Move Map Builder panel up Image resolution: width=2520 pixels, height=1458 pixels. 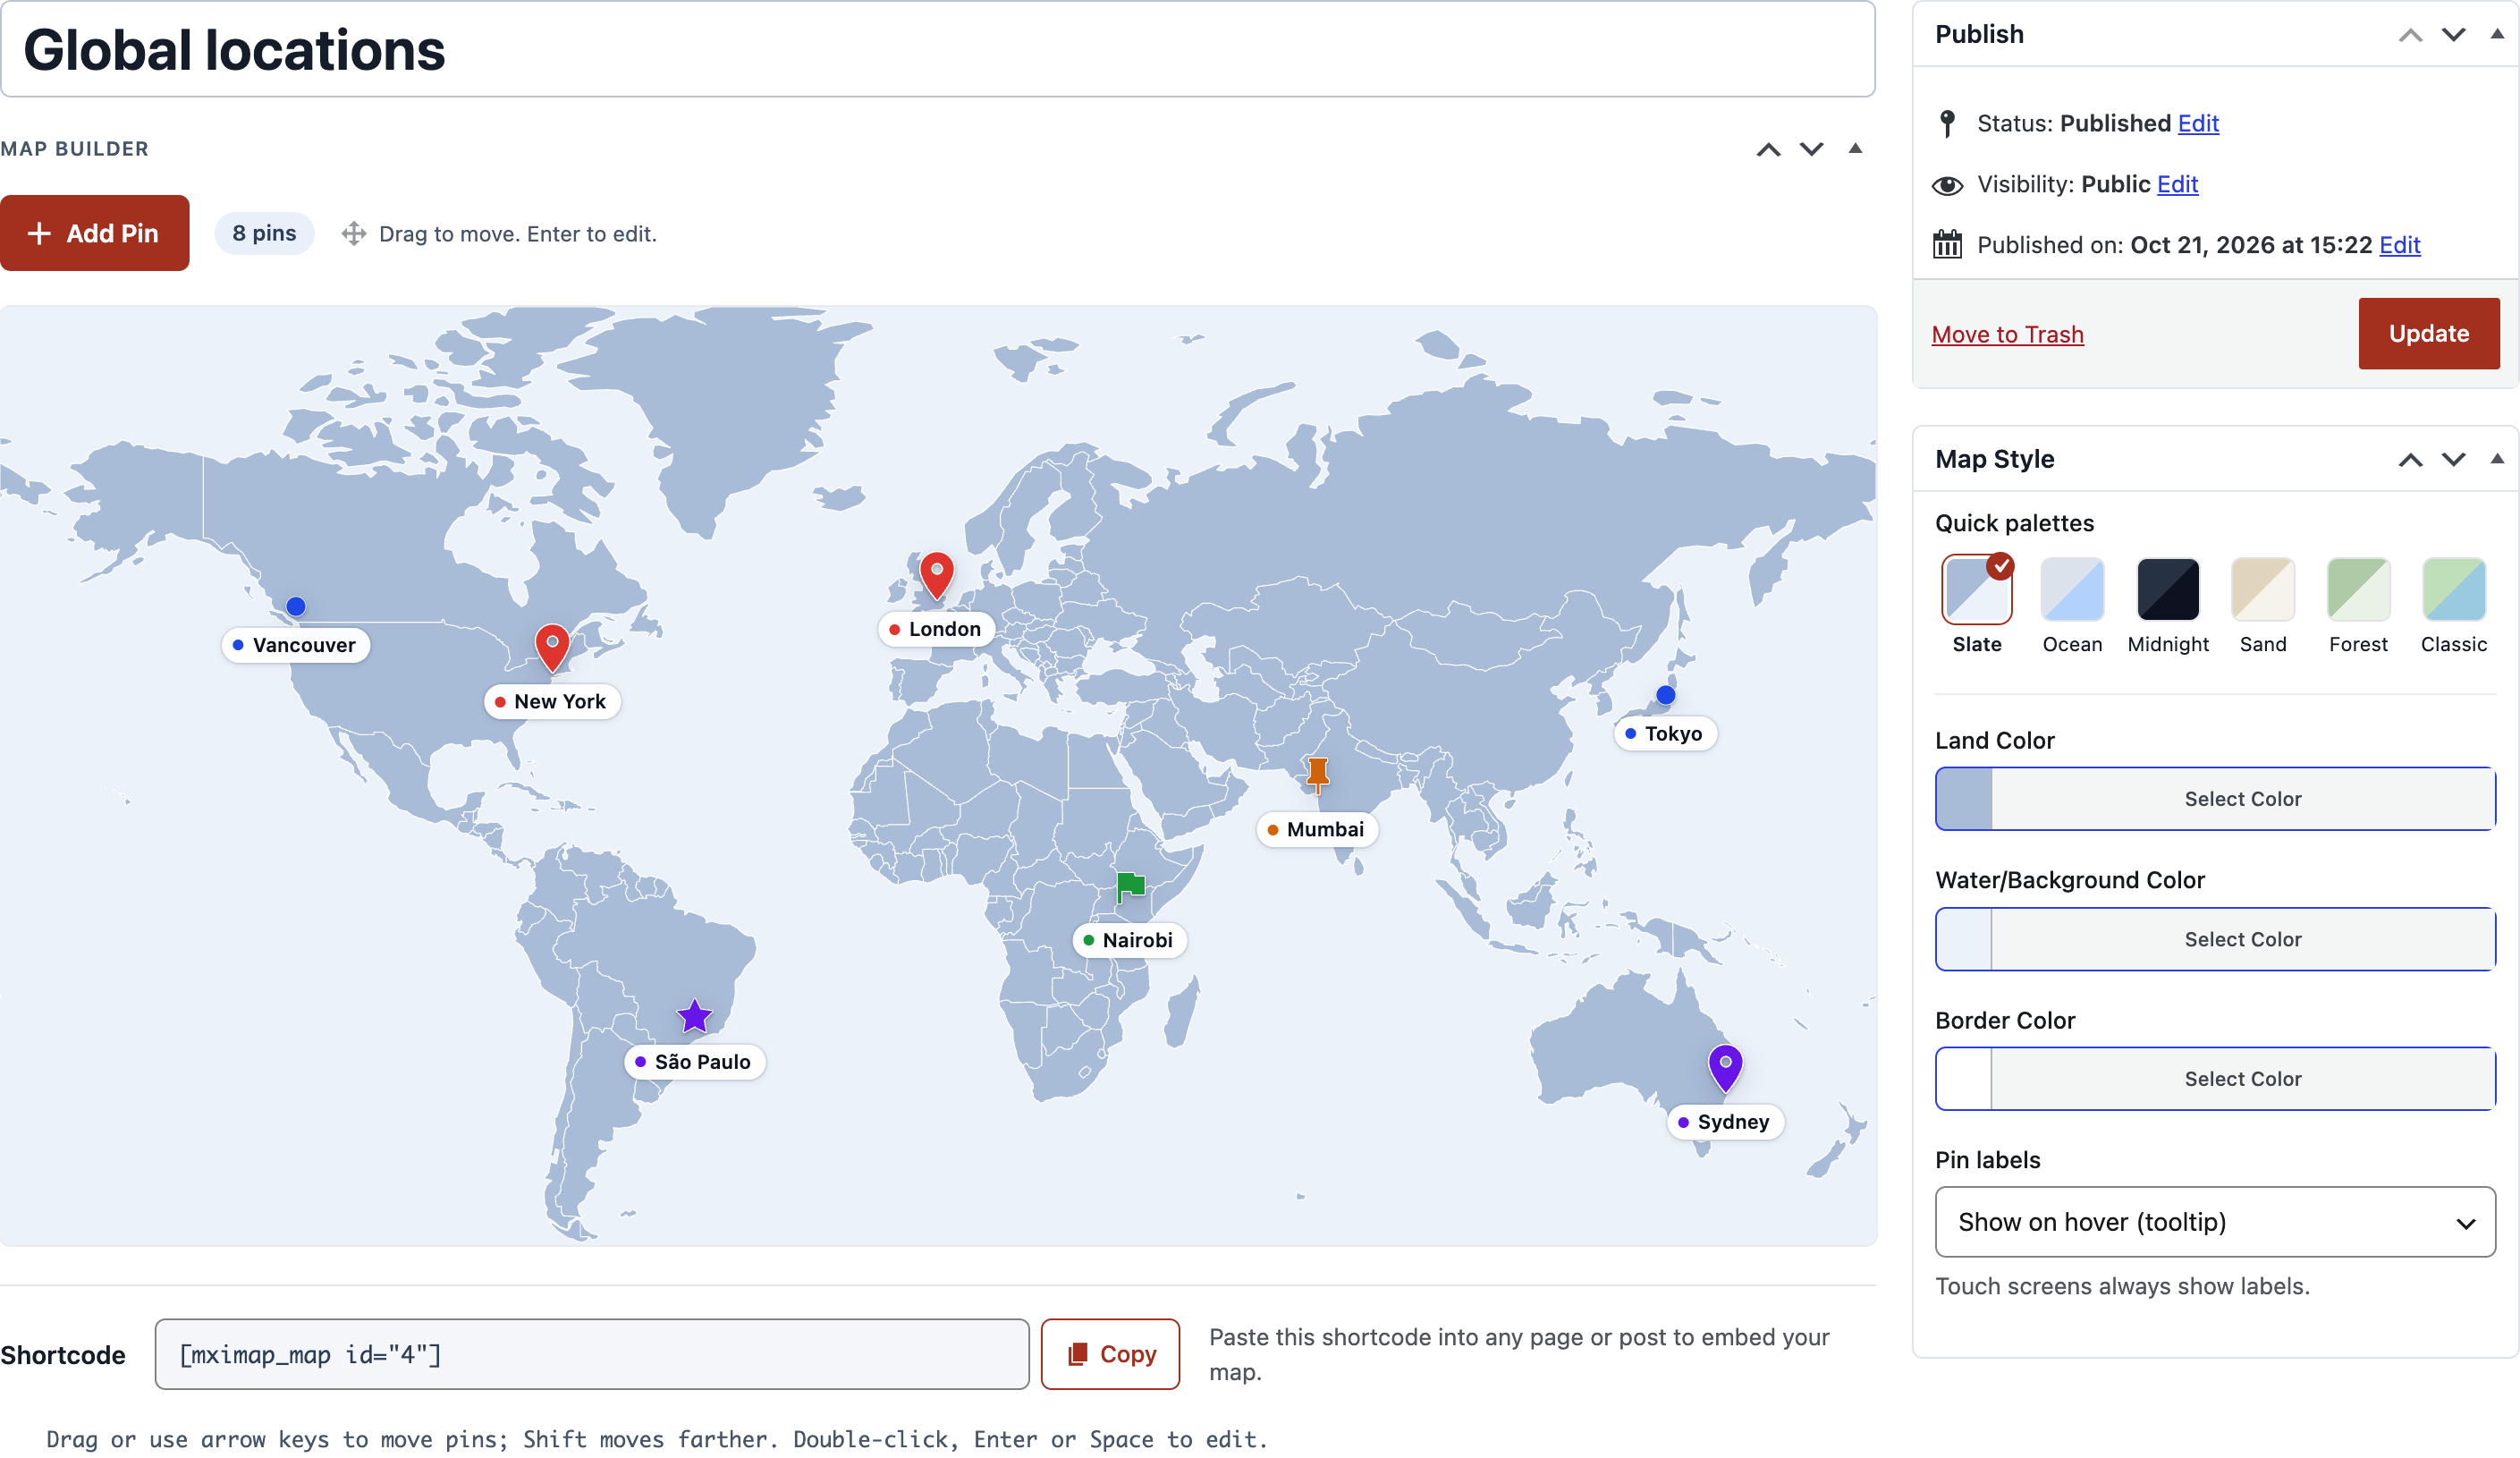1768,149
